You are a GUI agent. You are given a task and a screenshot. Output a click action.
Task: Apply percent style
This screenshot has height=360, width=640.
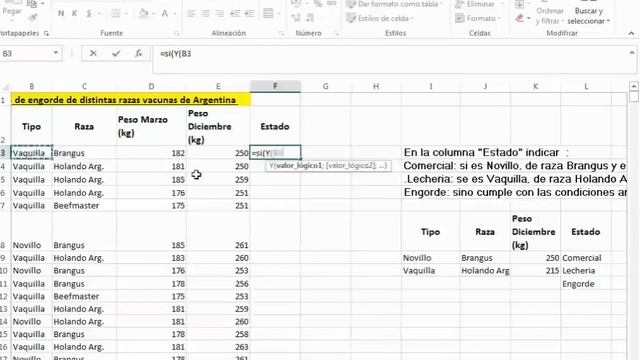coord(318,4)
